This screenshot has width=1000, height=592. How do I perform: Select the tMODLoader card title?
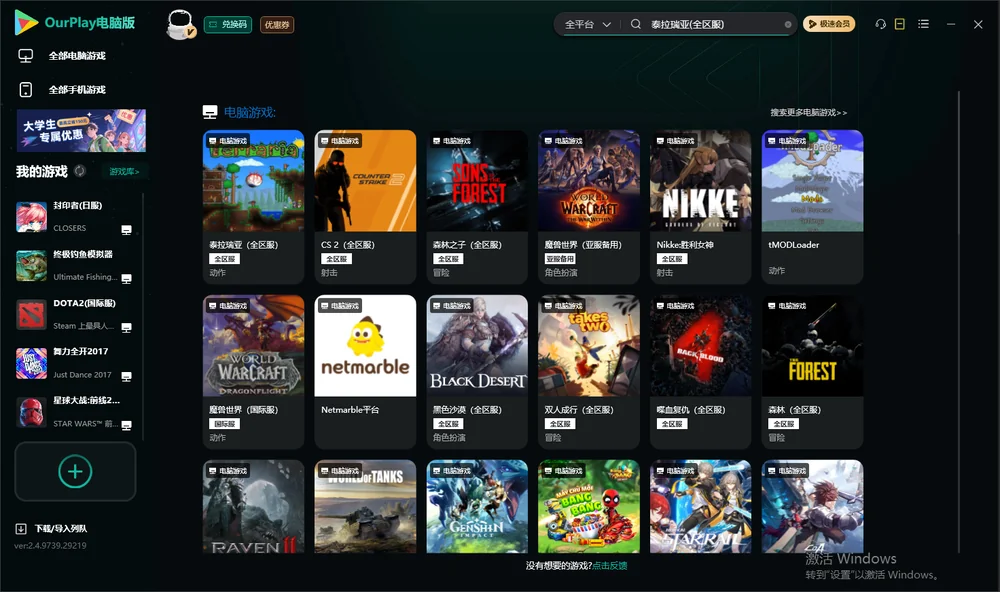[794, 245]
